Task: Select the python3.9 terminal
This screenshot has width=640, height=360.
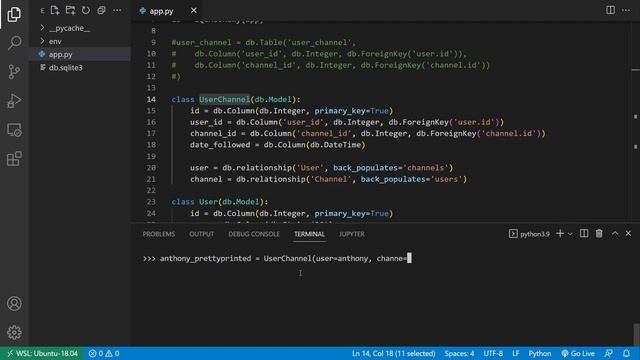Action: (529, 234)
